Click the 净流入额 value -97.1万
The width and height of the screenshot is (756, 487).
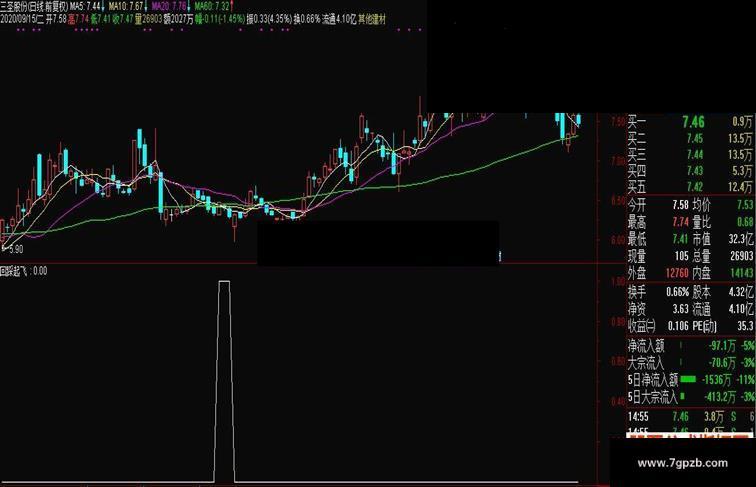click(x=722, y=346)
